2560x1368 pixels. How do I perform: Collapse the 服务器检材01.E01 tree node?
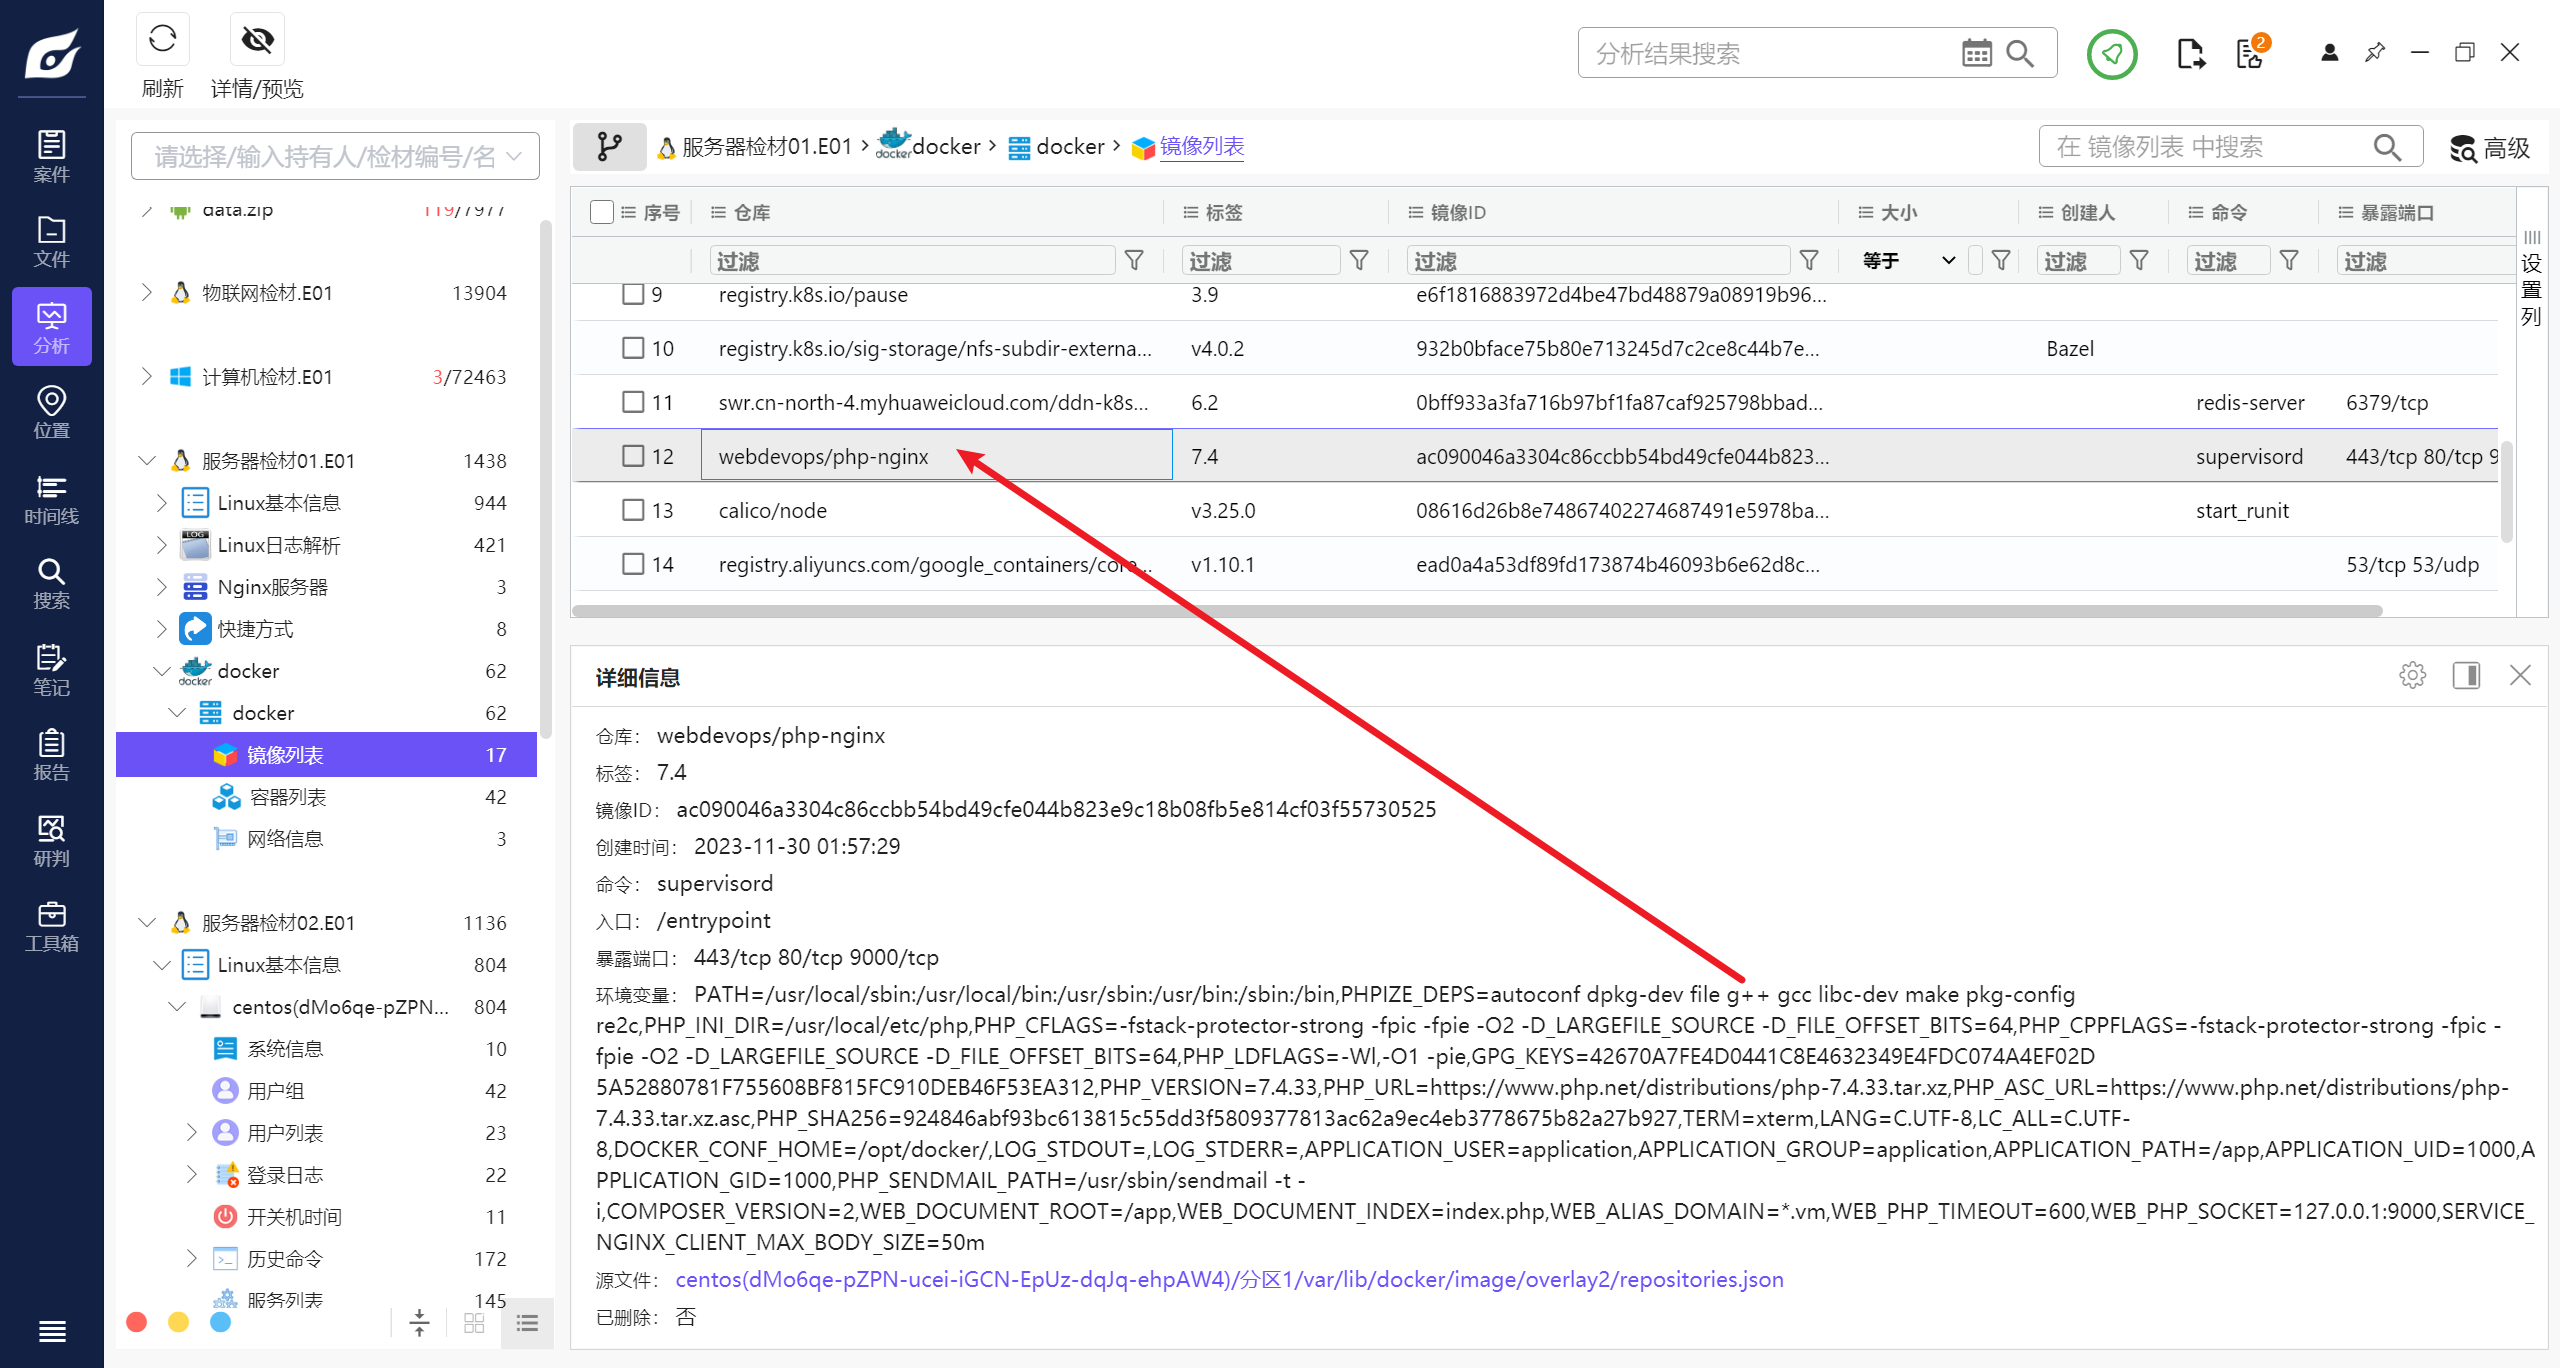147,460
